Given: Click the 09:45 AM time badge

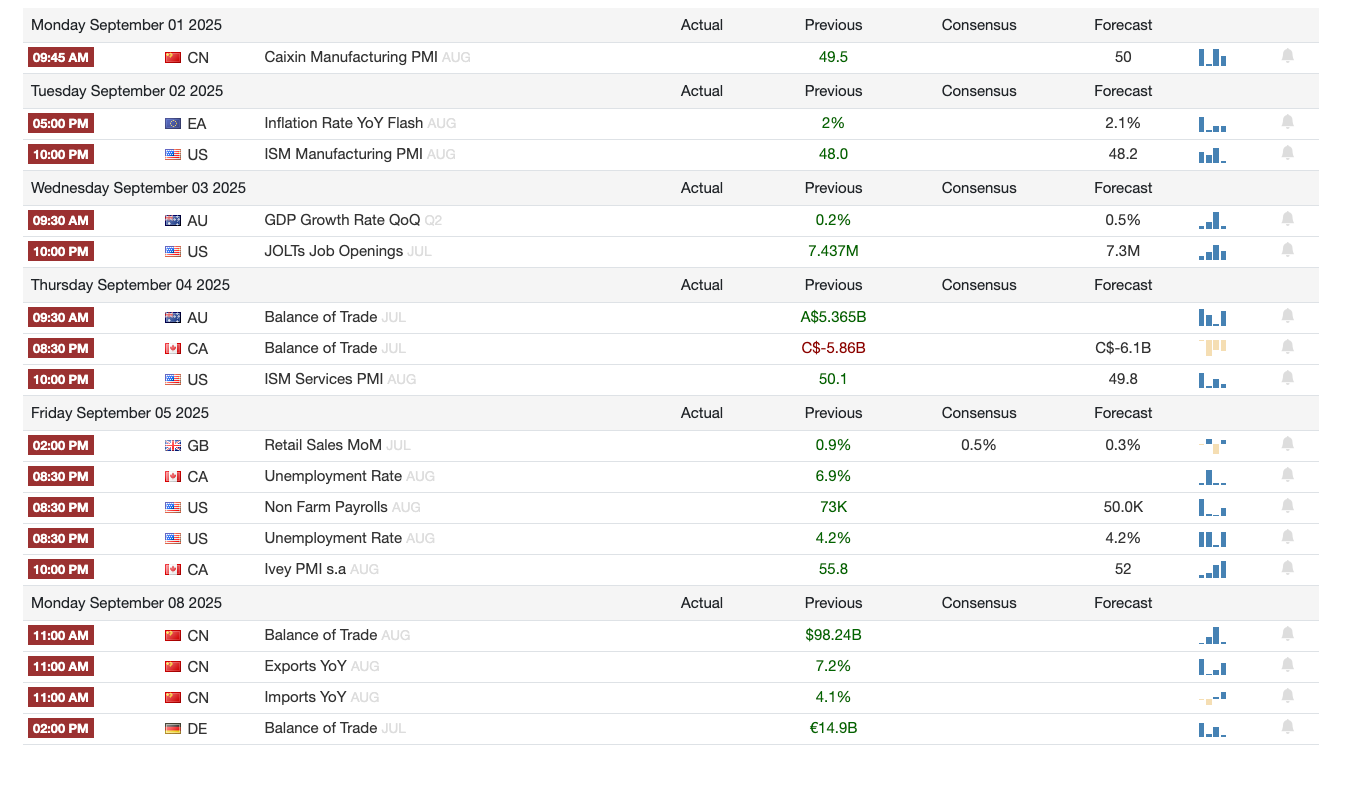Looking at the screenshot, I should (x=62, y=58).
